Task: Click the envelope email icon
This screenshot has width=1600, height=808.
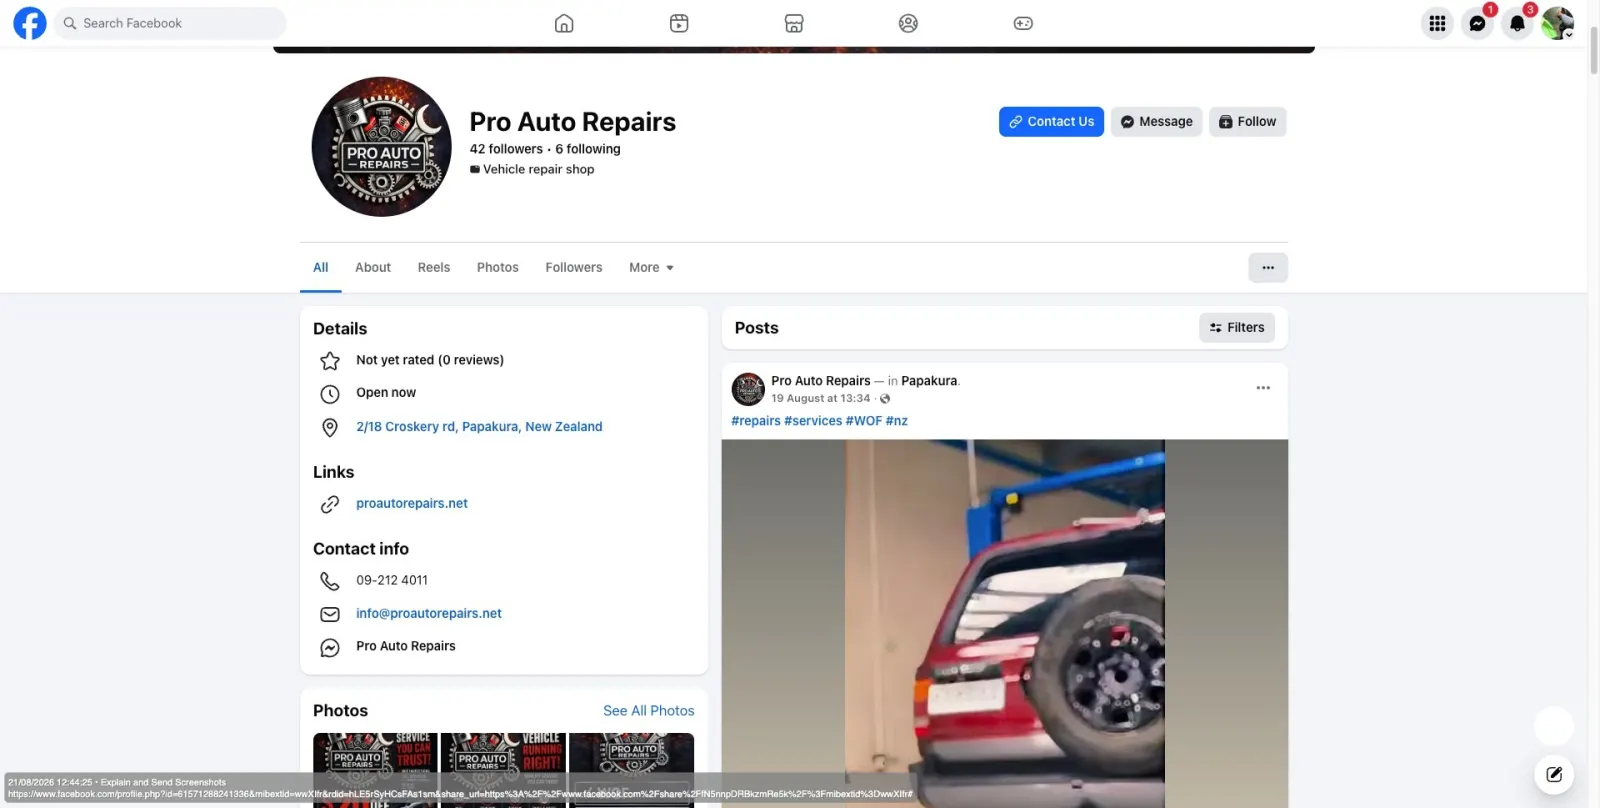Action: [x=330, y=614]
